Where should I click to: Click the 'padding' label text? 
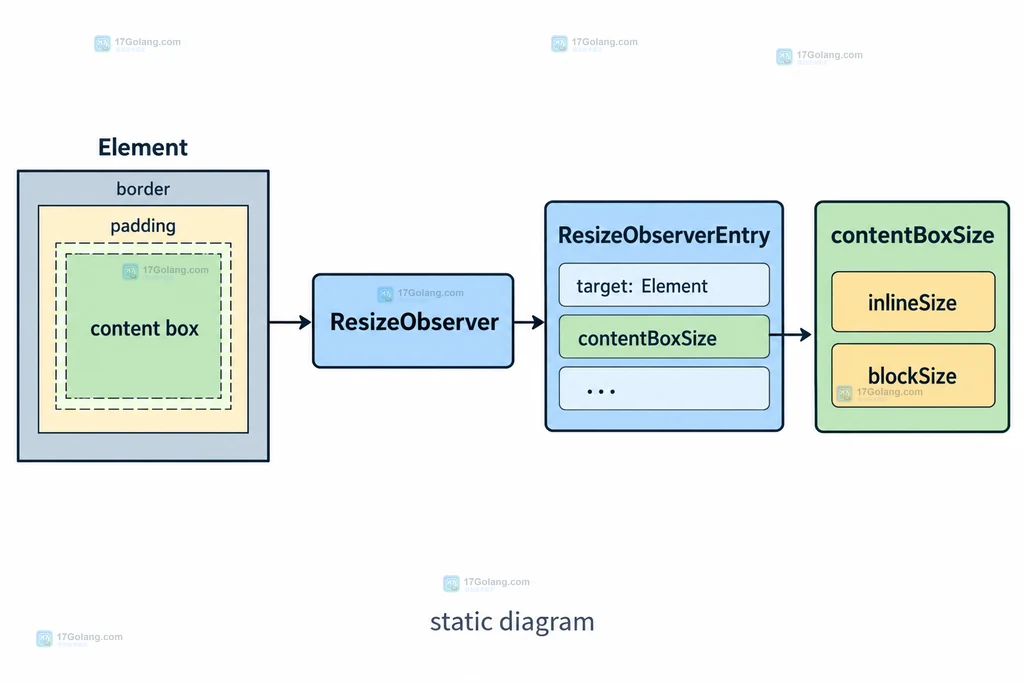143,226
